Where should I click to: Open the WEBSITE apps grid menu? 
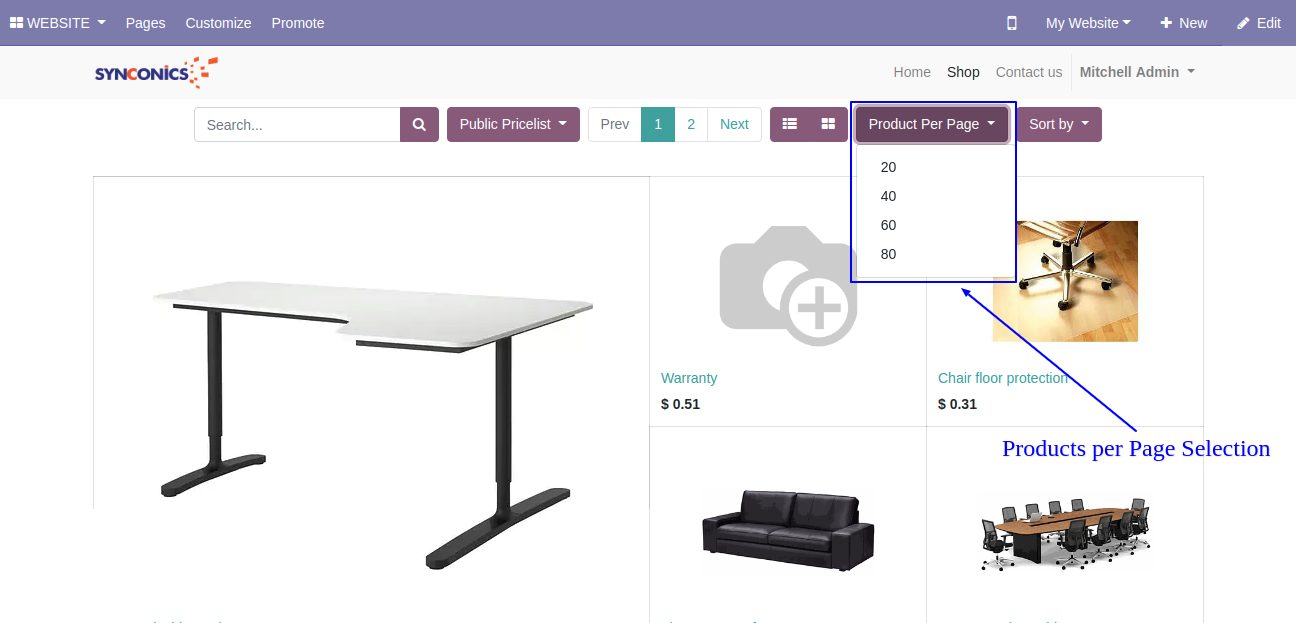58,23
